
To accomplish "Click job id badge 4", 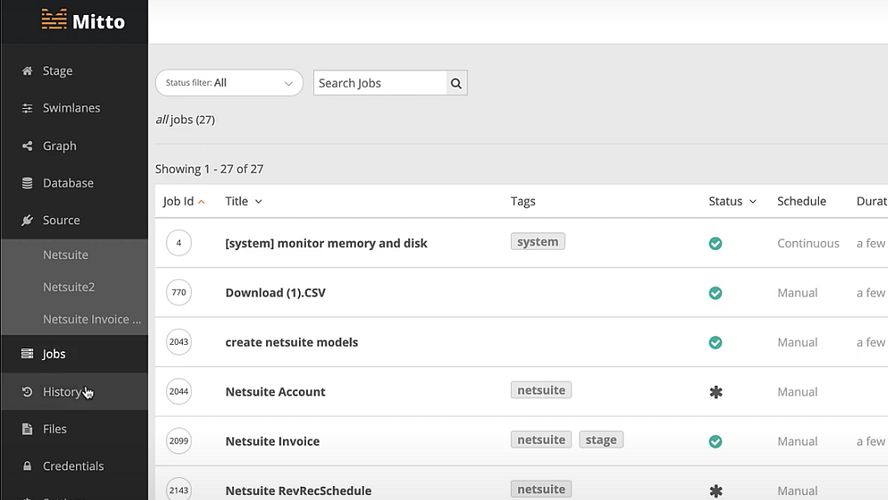I will [178, 243].
